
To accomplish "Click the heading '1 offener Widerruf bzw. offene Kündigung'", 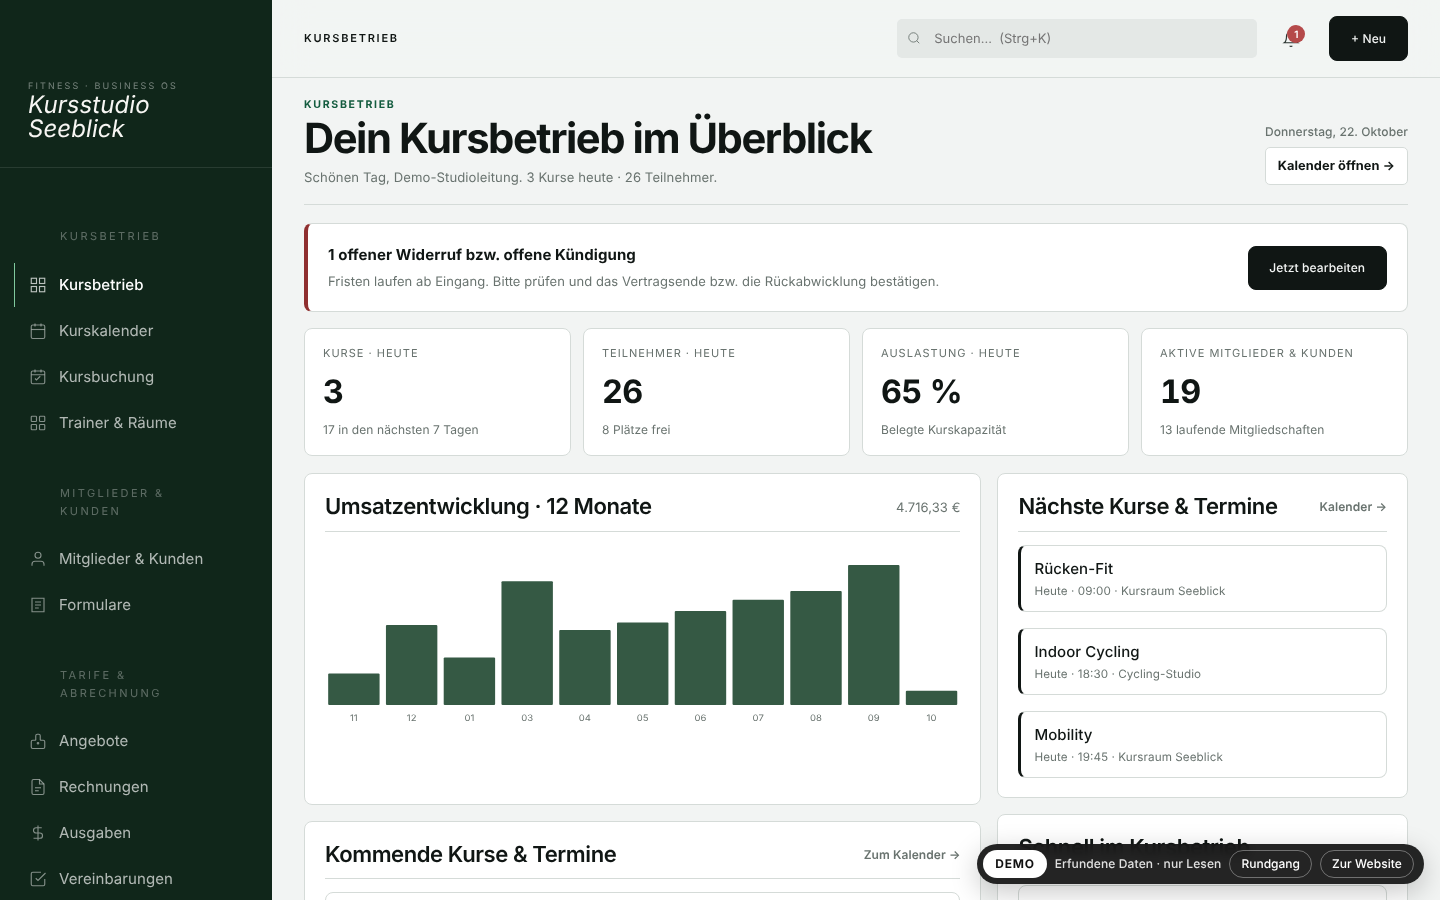I will click(482, 255).
